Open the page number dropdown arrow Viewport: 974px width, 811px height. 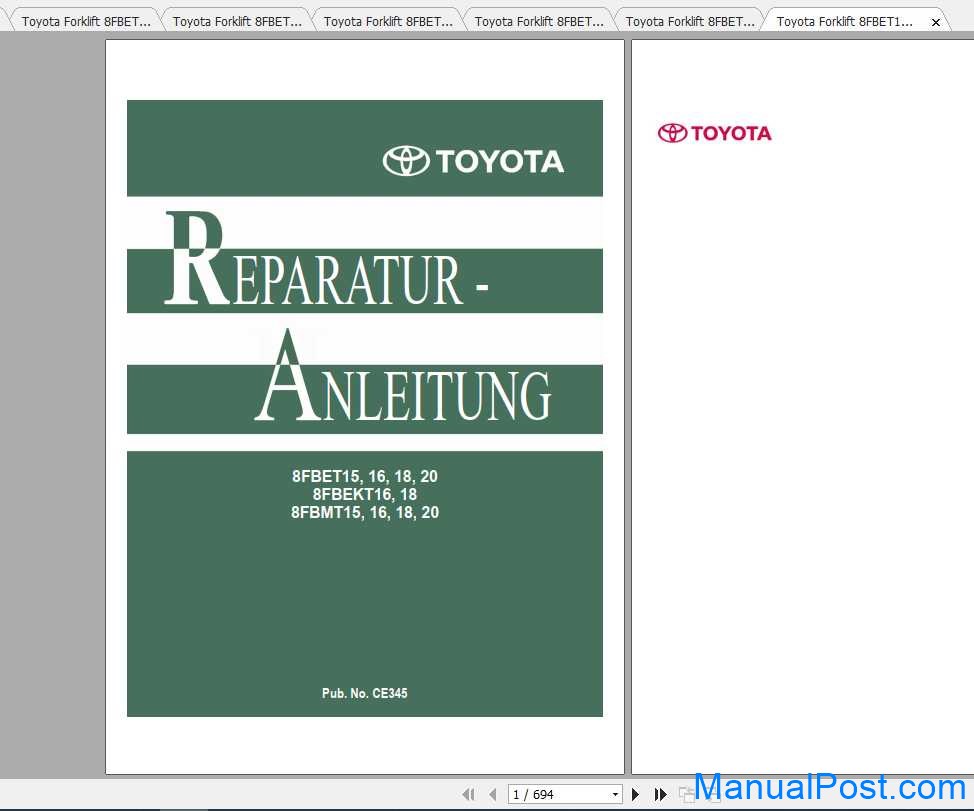click(615, 794)
